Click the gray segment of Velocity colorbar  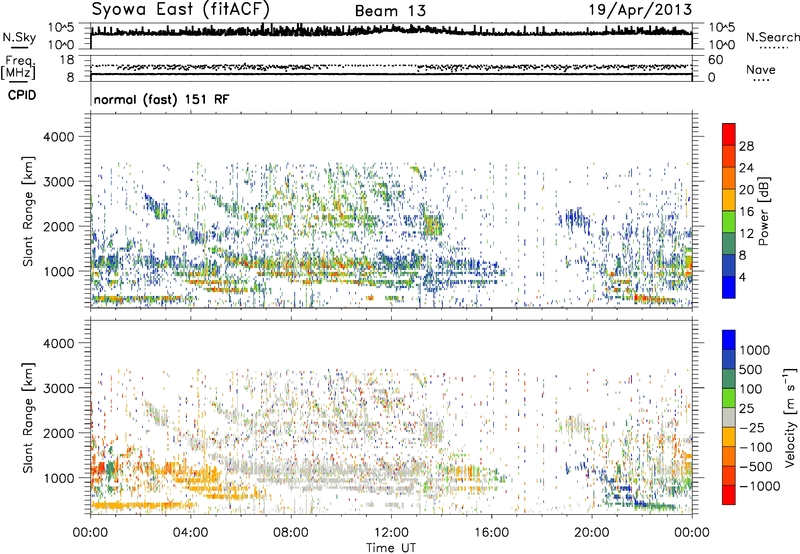pos(729,417)
